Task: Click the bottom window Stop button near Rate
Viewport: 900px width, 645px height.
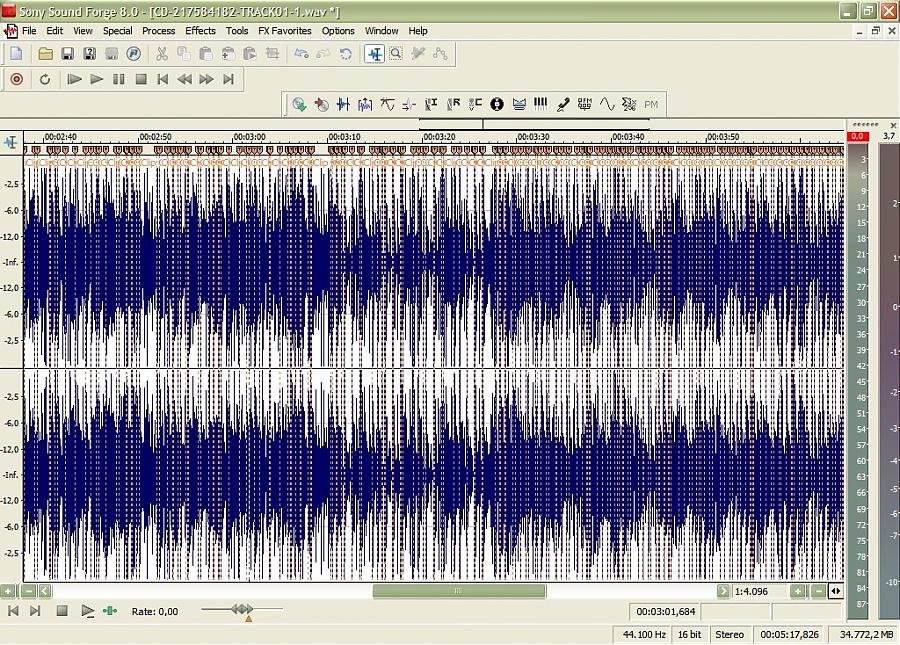Action: coord(62,612)
